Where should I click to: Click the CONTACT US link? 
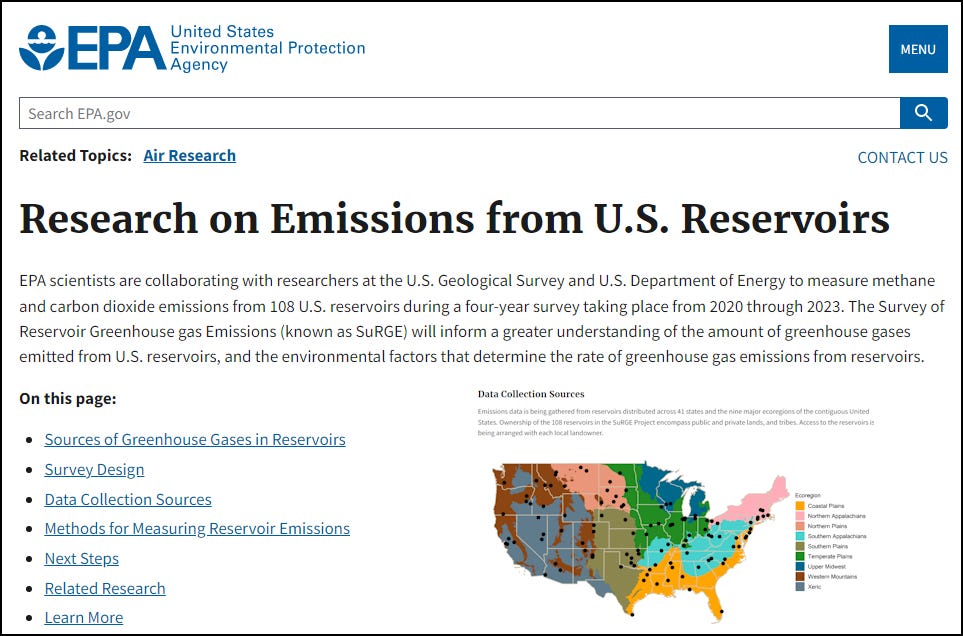tap(902, 158)
